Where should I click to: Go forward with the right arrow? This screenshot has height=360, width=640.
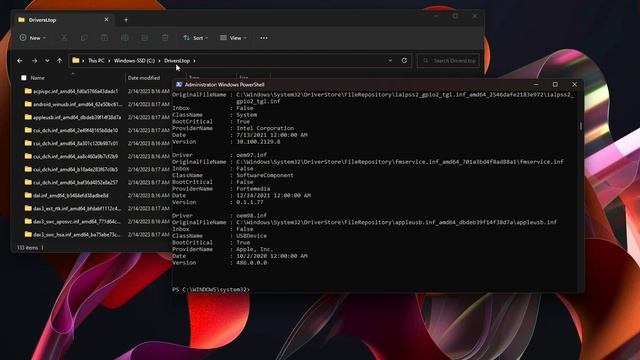[34, 60]
